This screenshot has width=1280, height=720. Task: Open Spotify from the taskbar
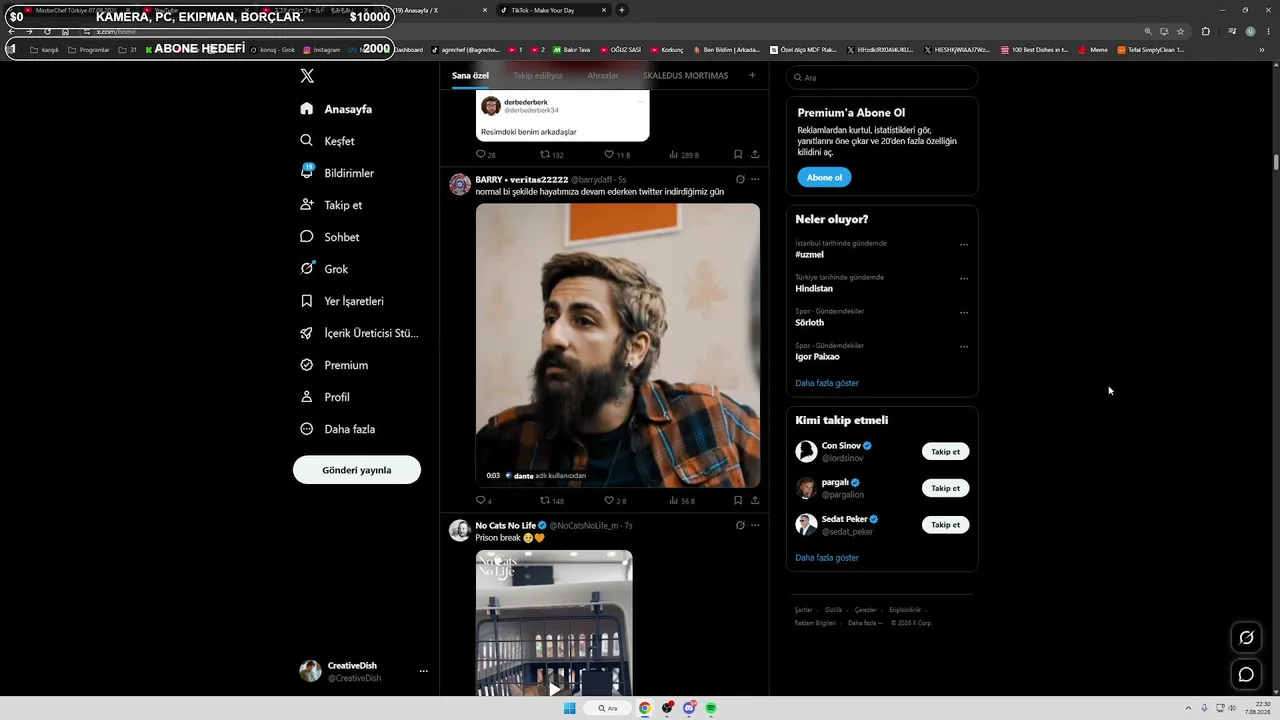[x=711, y=708]
